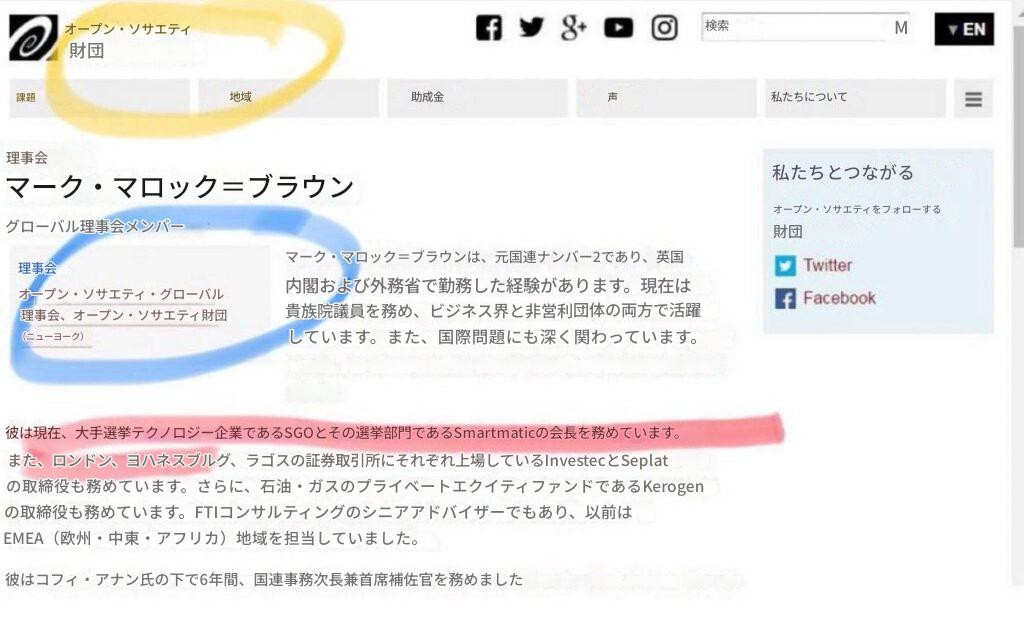Click inside the 検索 search field

(x=793, y=27)
